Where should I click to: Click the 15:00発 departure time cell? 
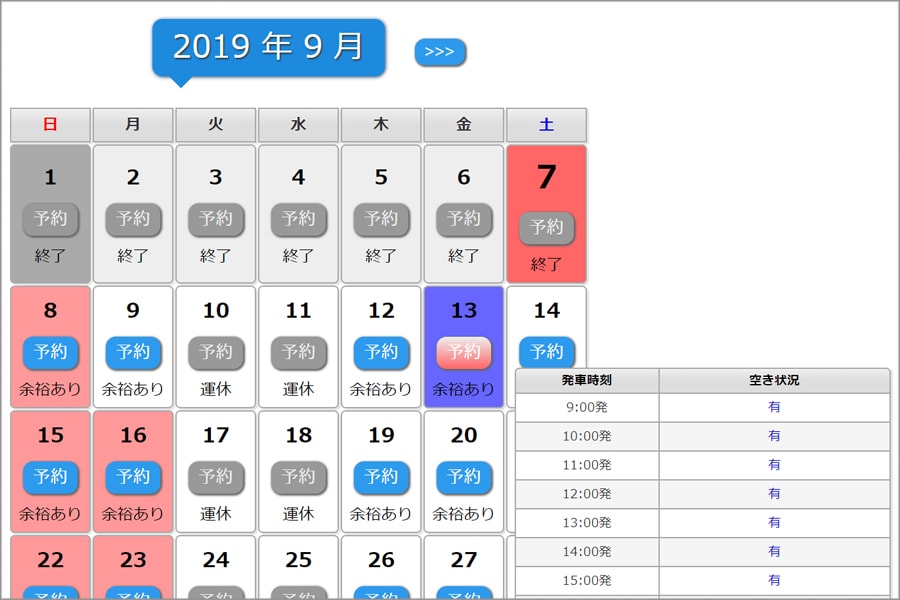587,580
